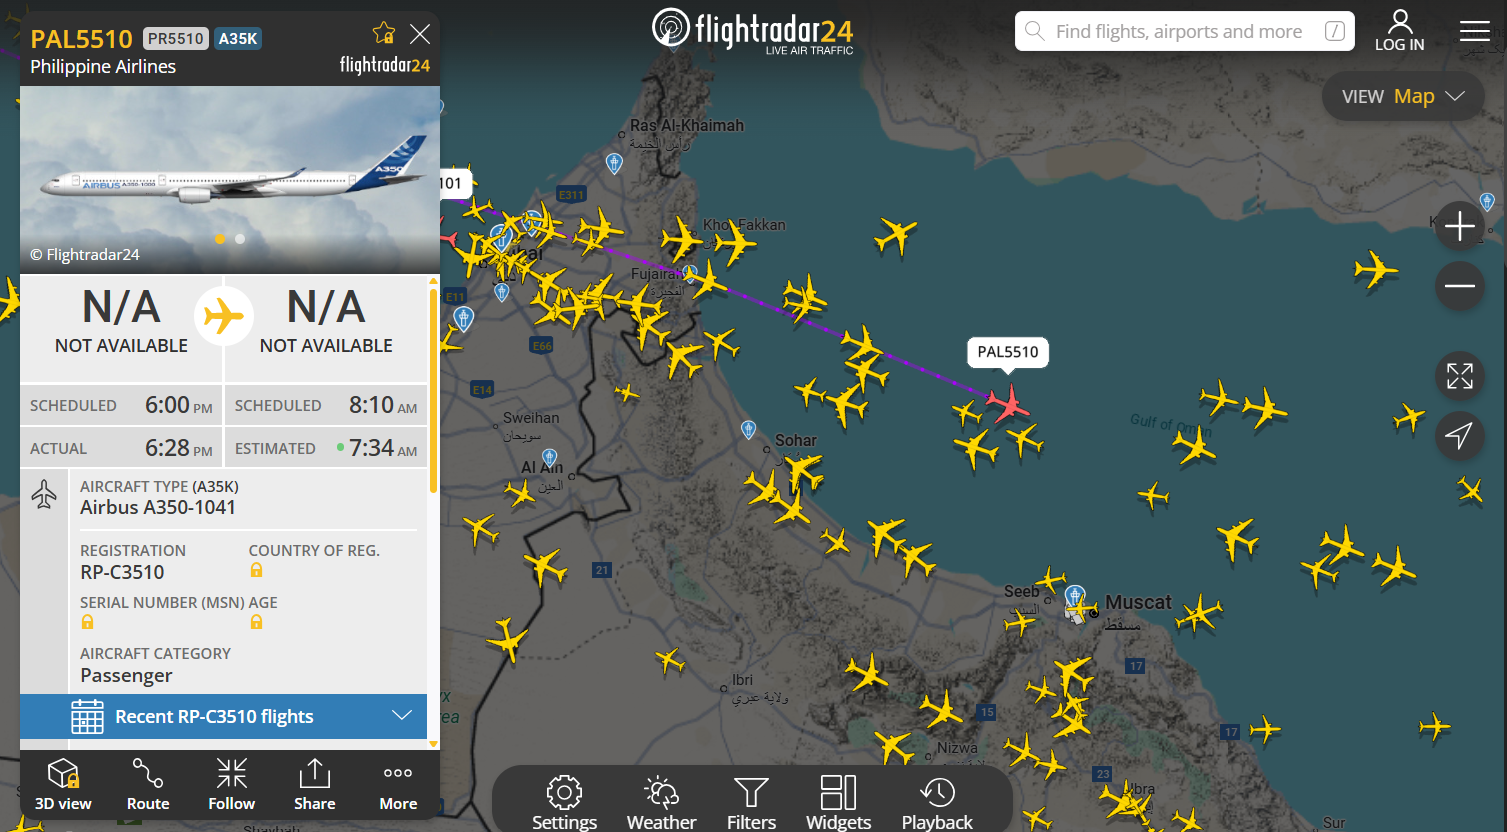Viewport: 1507px width, 832px height.
Task: Open the hamburger main menu
Action: tap(1474, 31)
